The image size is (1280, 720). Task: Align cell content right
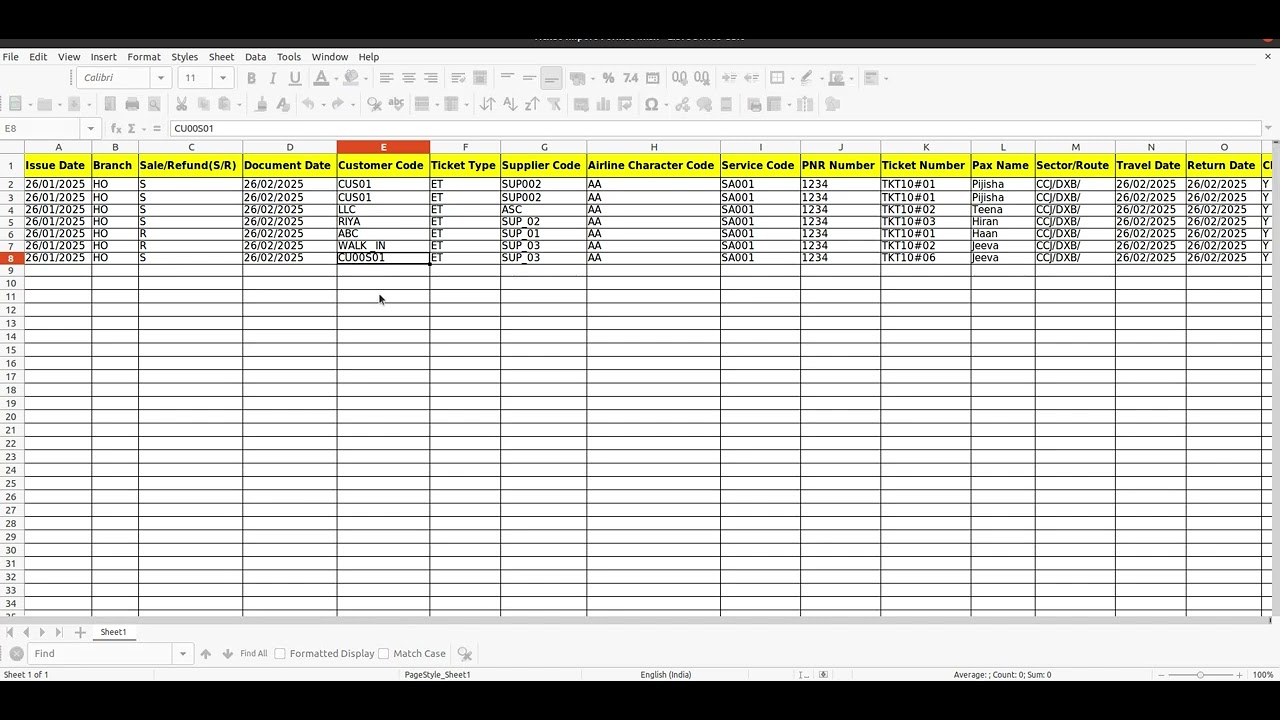point(430,78)
